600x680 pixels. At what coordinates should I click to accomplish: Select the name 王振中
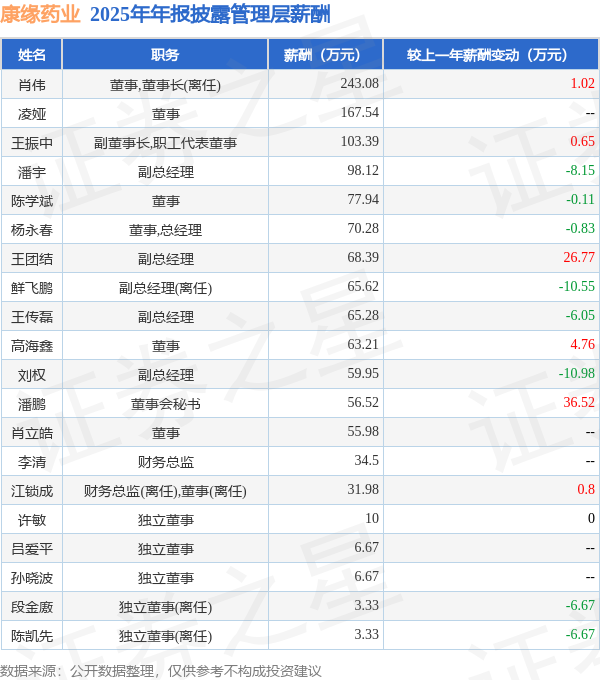coord(32,143)
